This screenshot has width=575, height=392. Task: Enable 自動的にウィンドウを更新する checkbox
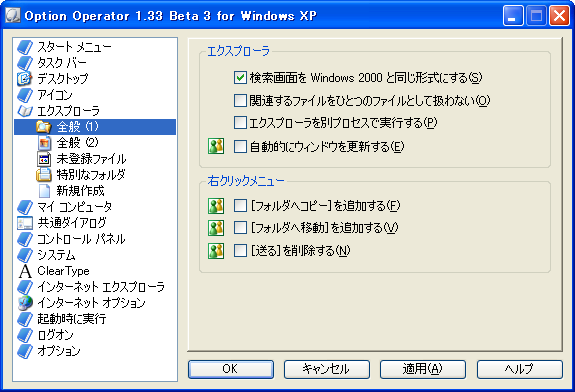click(240, 147)
